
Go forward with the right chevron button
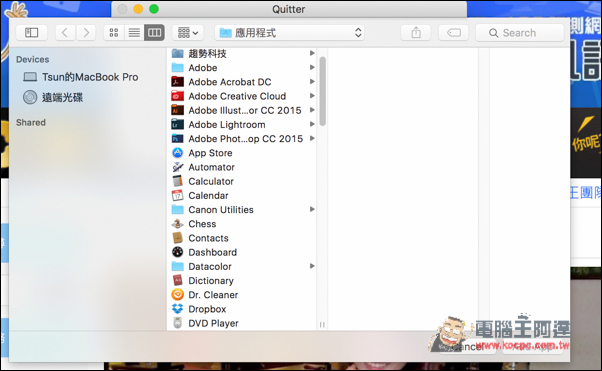point(86,33)
